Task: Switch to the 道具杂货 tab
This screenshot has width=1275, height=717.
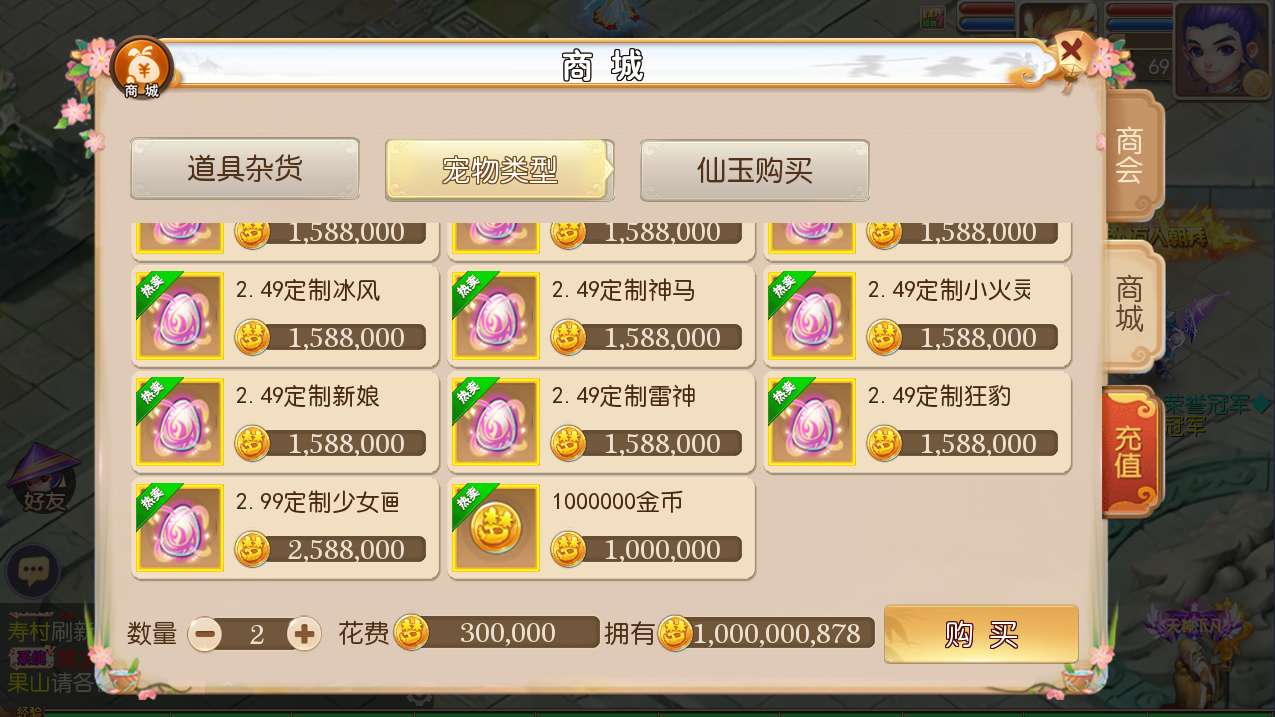Action: pos(245,169)
